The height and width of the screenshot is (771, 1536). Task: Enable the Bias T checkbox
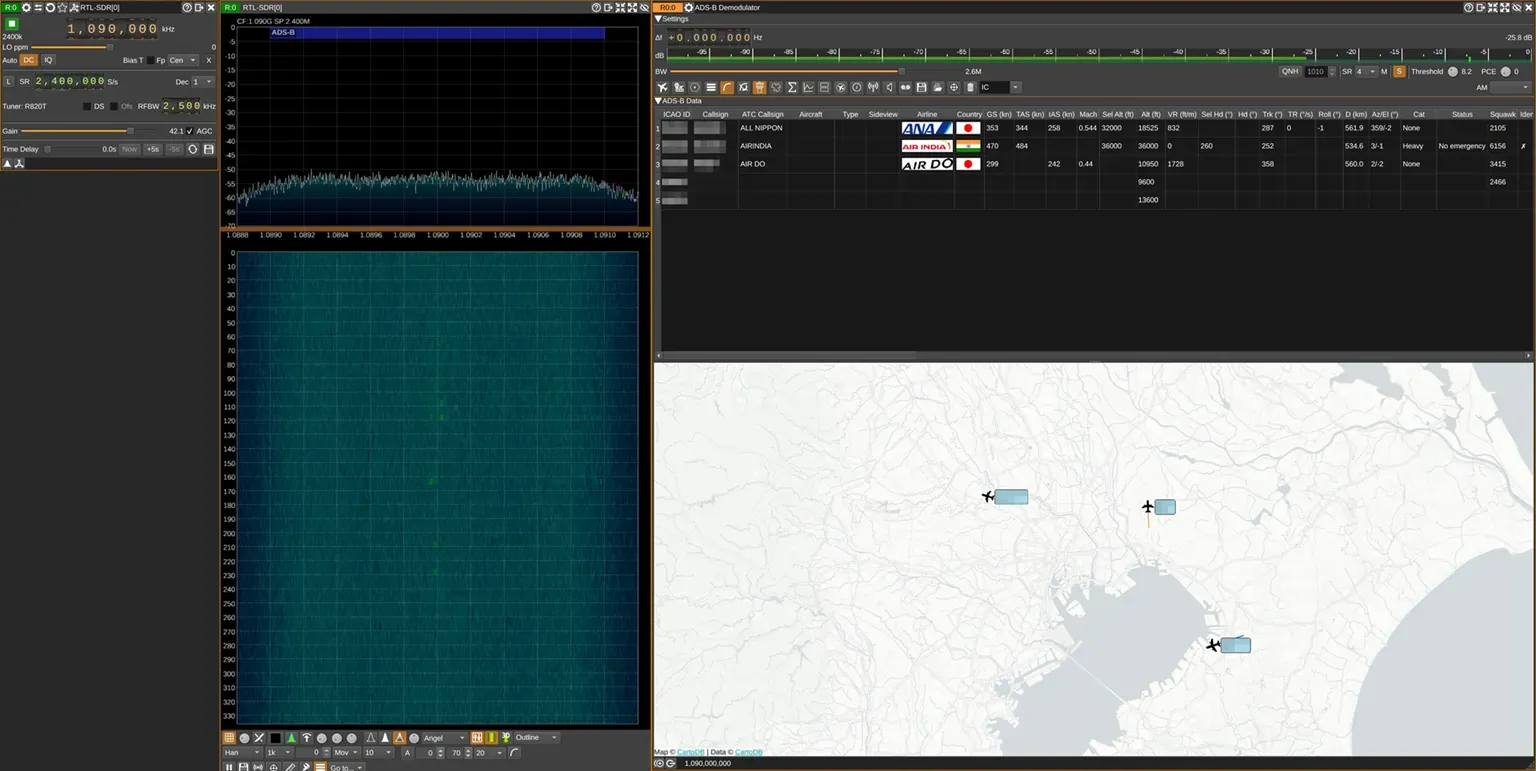150,60
